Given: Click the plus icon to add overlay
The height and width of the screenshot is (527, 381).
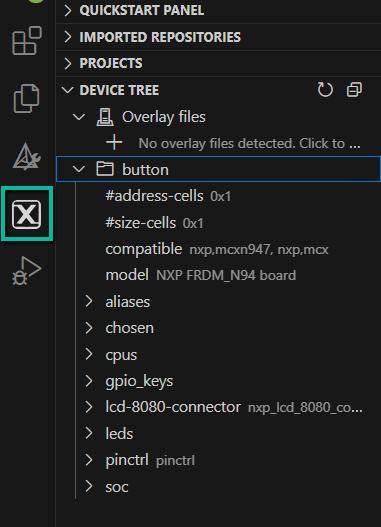Looking at the screenshot, I should [114, 143].
